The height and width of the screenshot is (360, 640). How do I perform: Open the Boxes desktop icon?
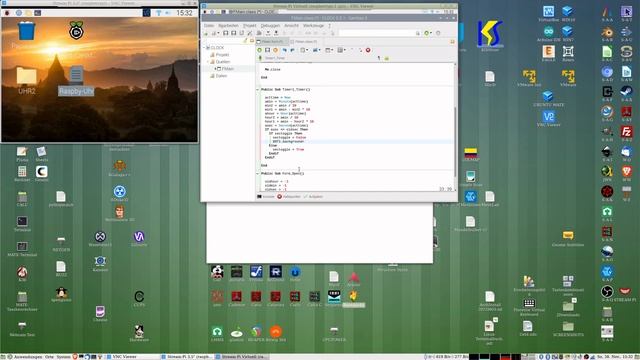coord(568,53)
